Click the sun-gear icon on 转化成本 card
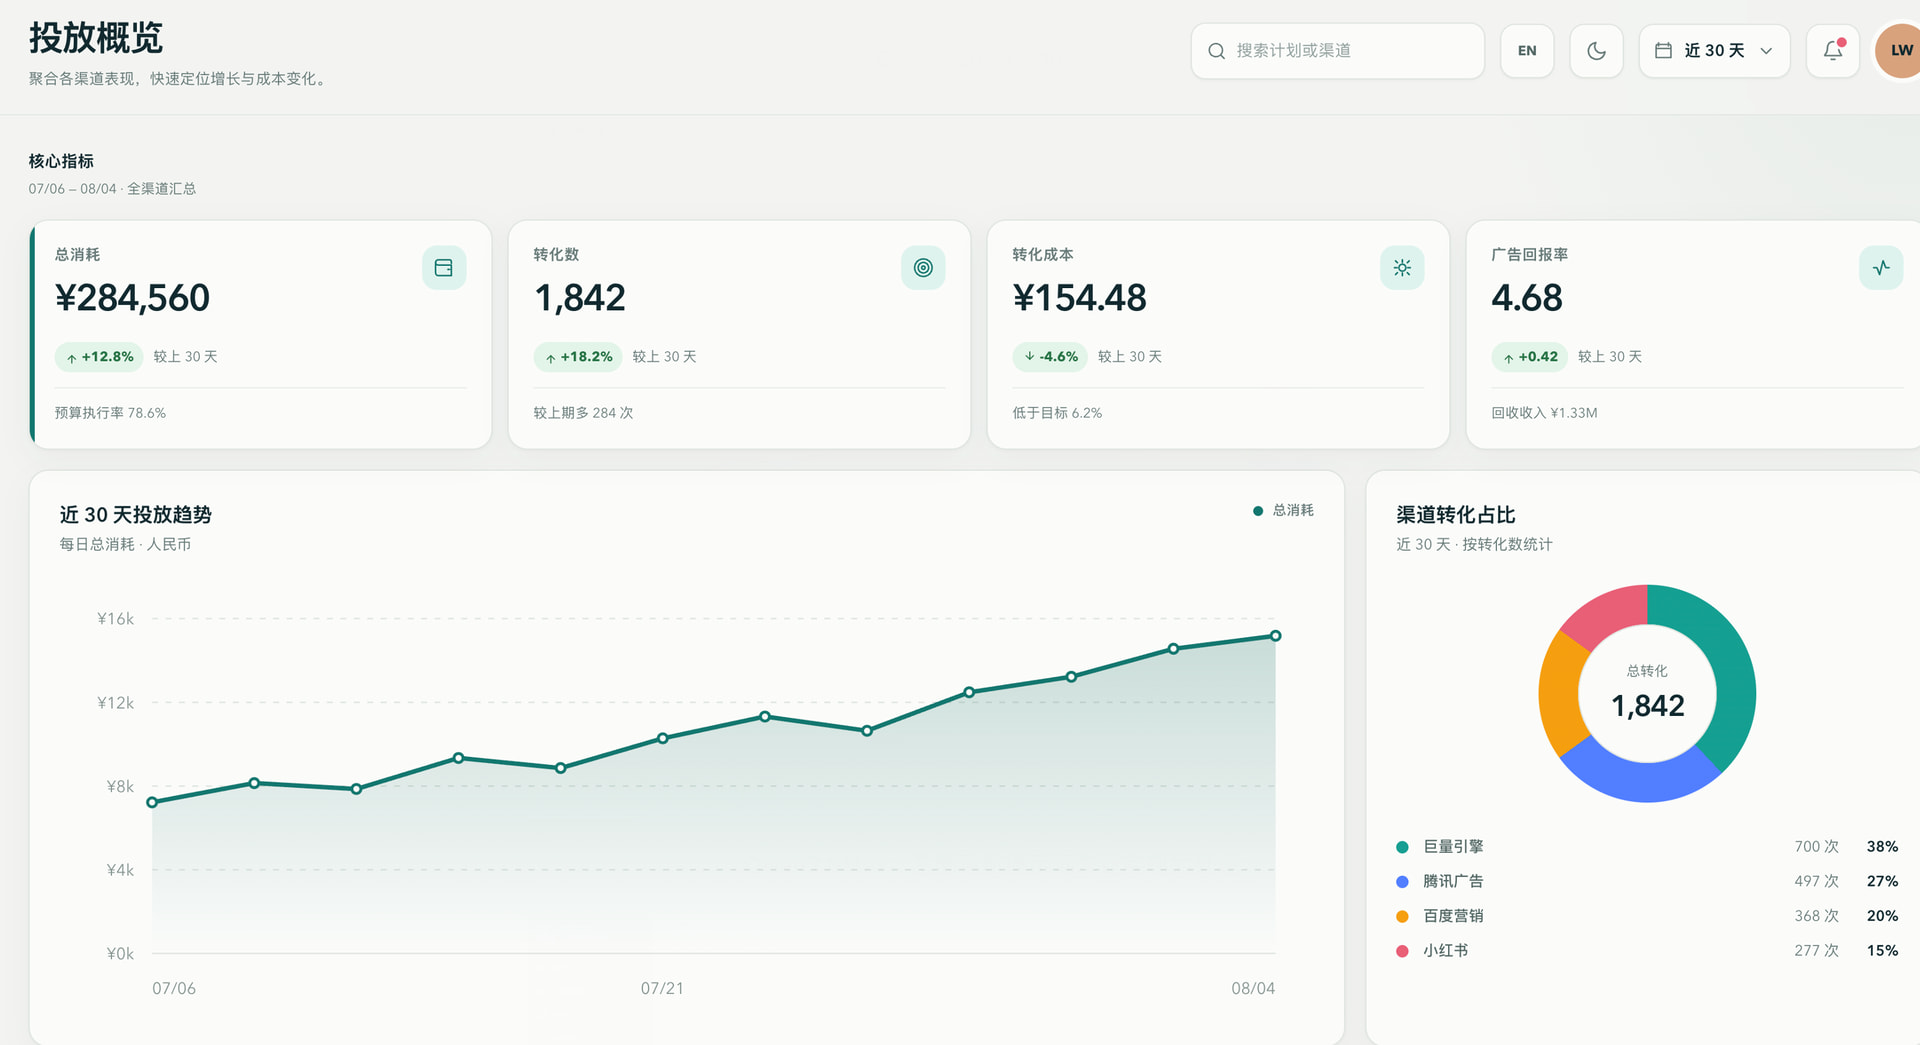 click(1402, 268)
